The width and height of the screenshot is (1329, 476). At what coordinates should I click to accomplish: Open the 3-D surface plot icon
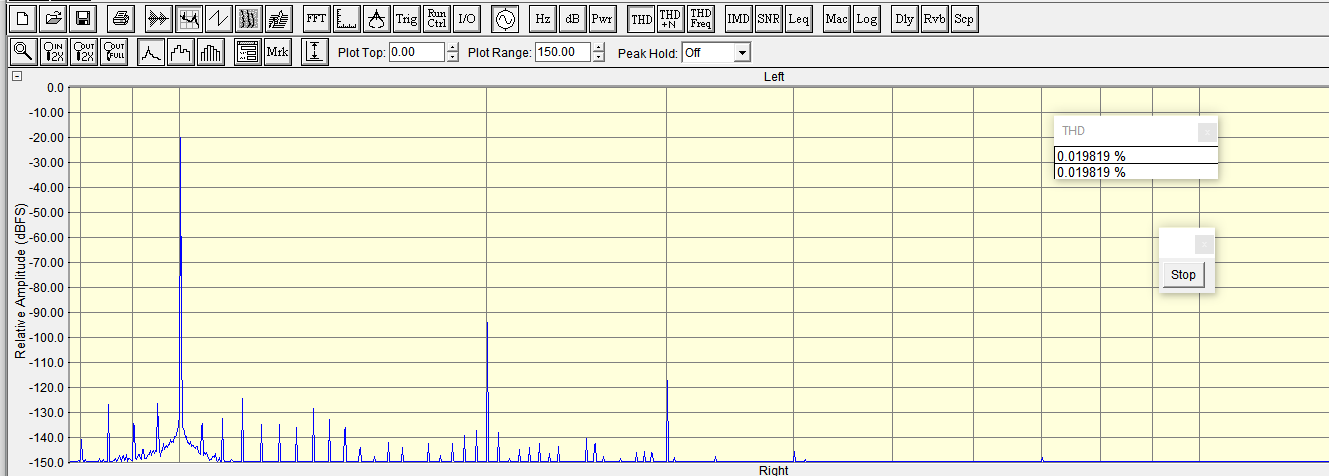click(278, 18)
